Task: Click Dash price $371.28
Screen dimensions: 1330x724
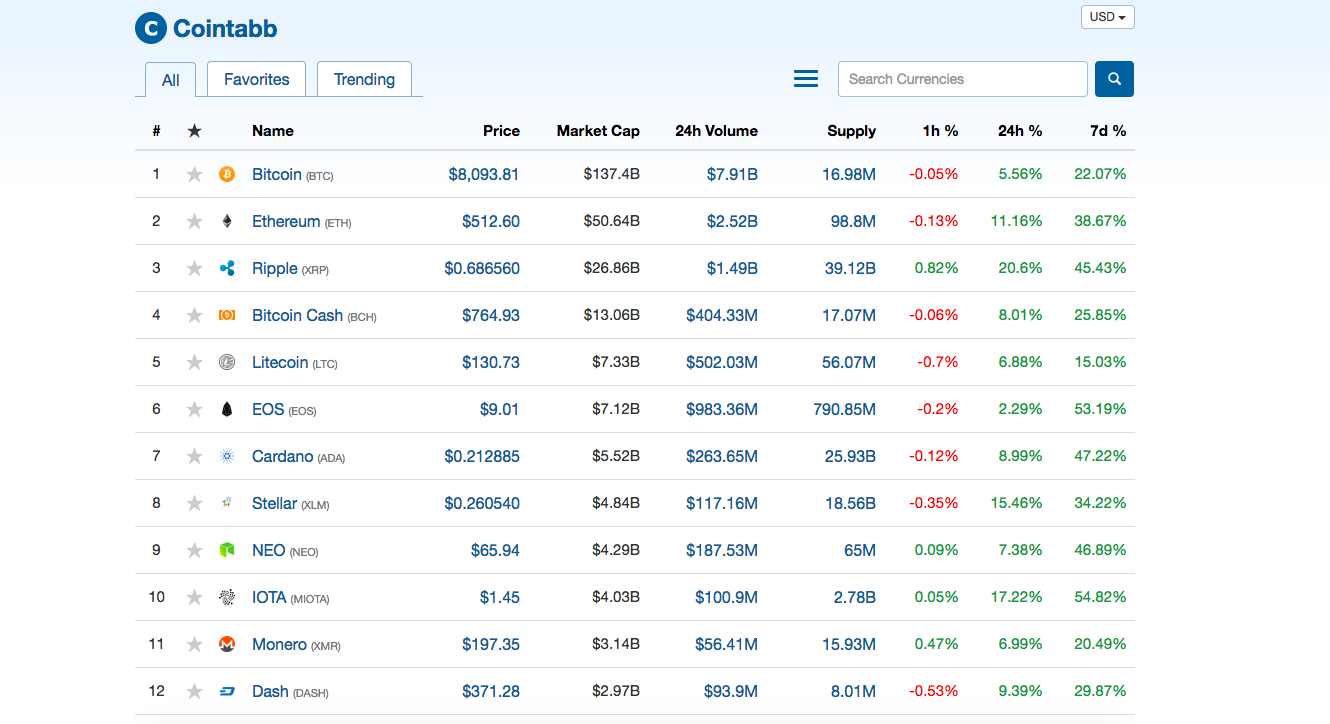Action: (x=491, y=691)
